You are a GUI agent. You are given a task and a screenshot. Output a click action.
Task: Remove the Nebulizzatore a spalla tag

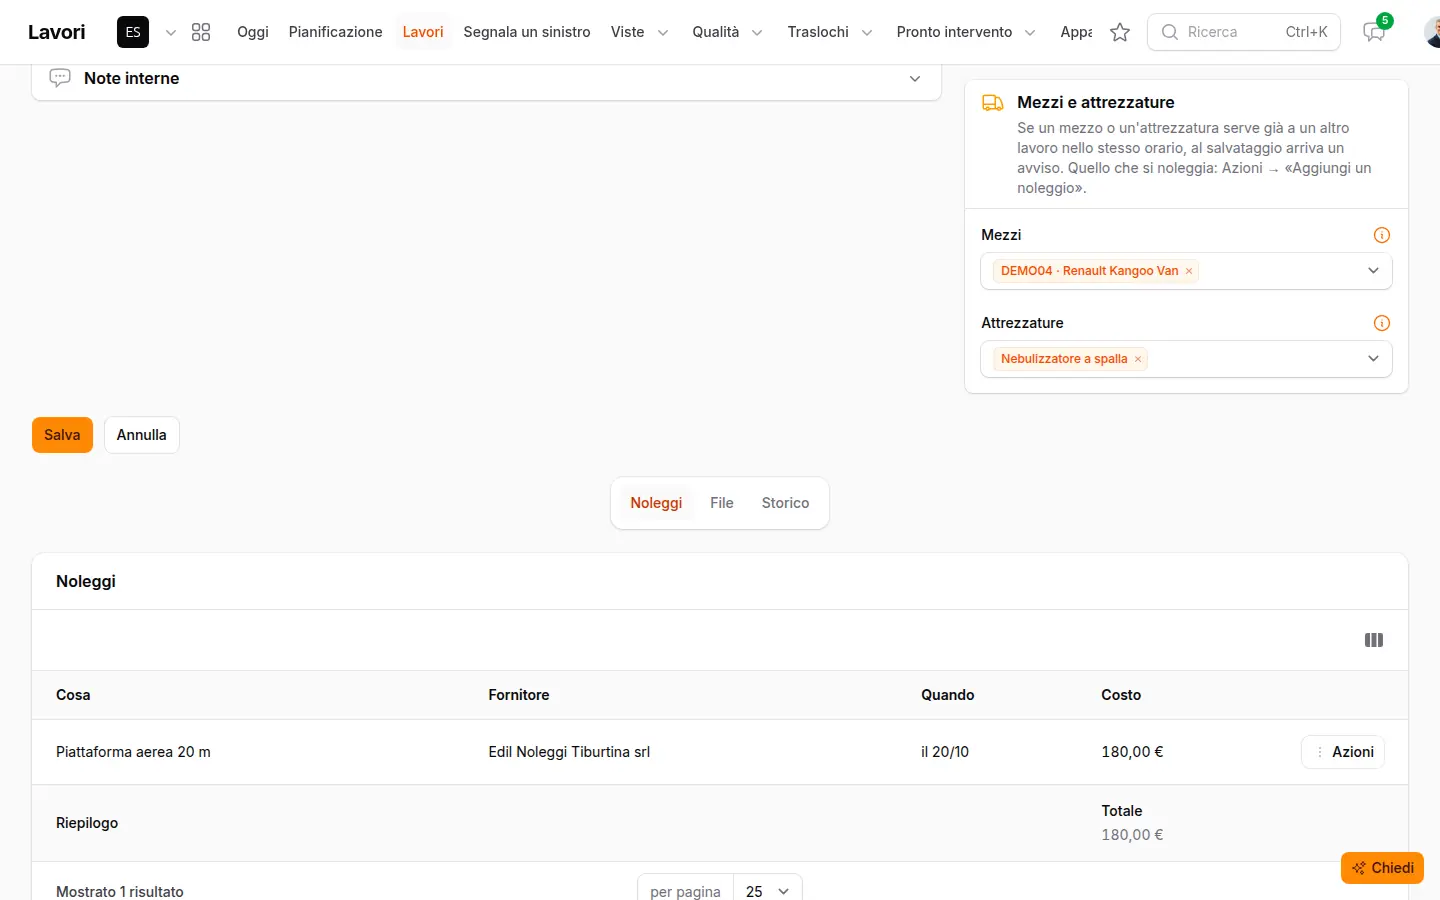pos(1138,359)
